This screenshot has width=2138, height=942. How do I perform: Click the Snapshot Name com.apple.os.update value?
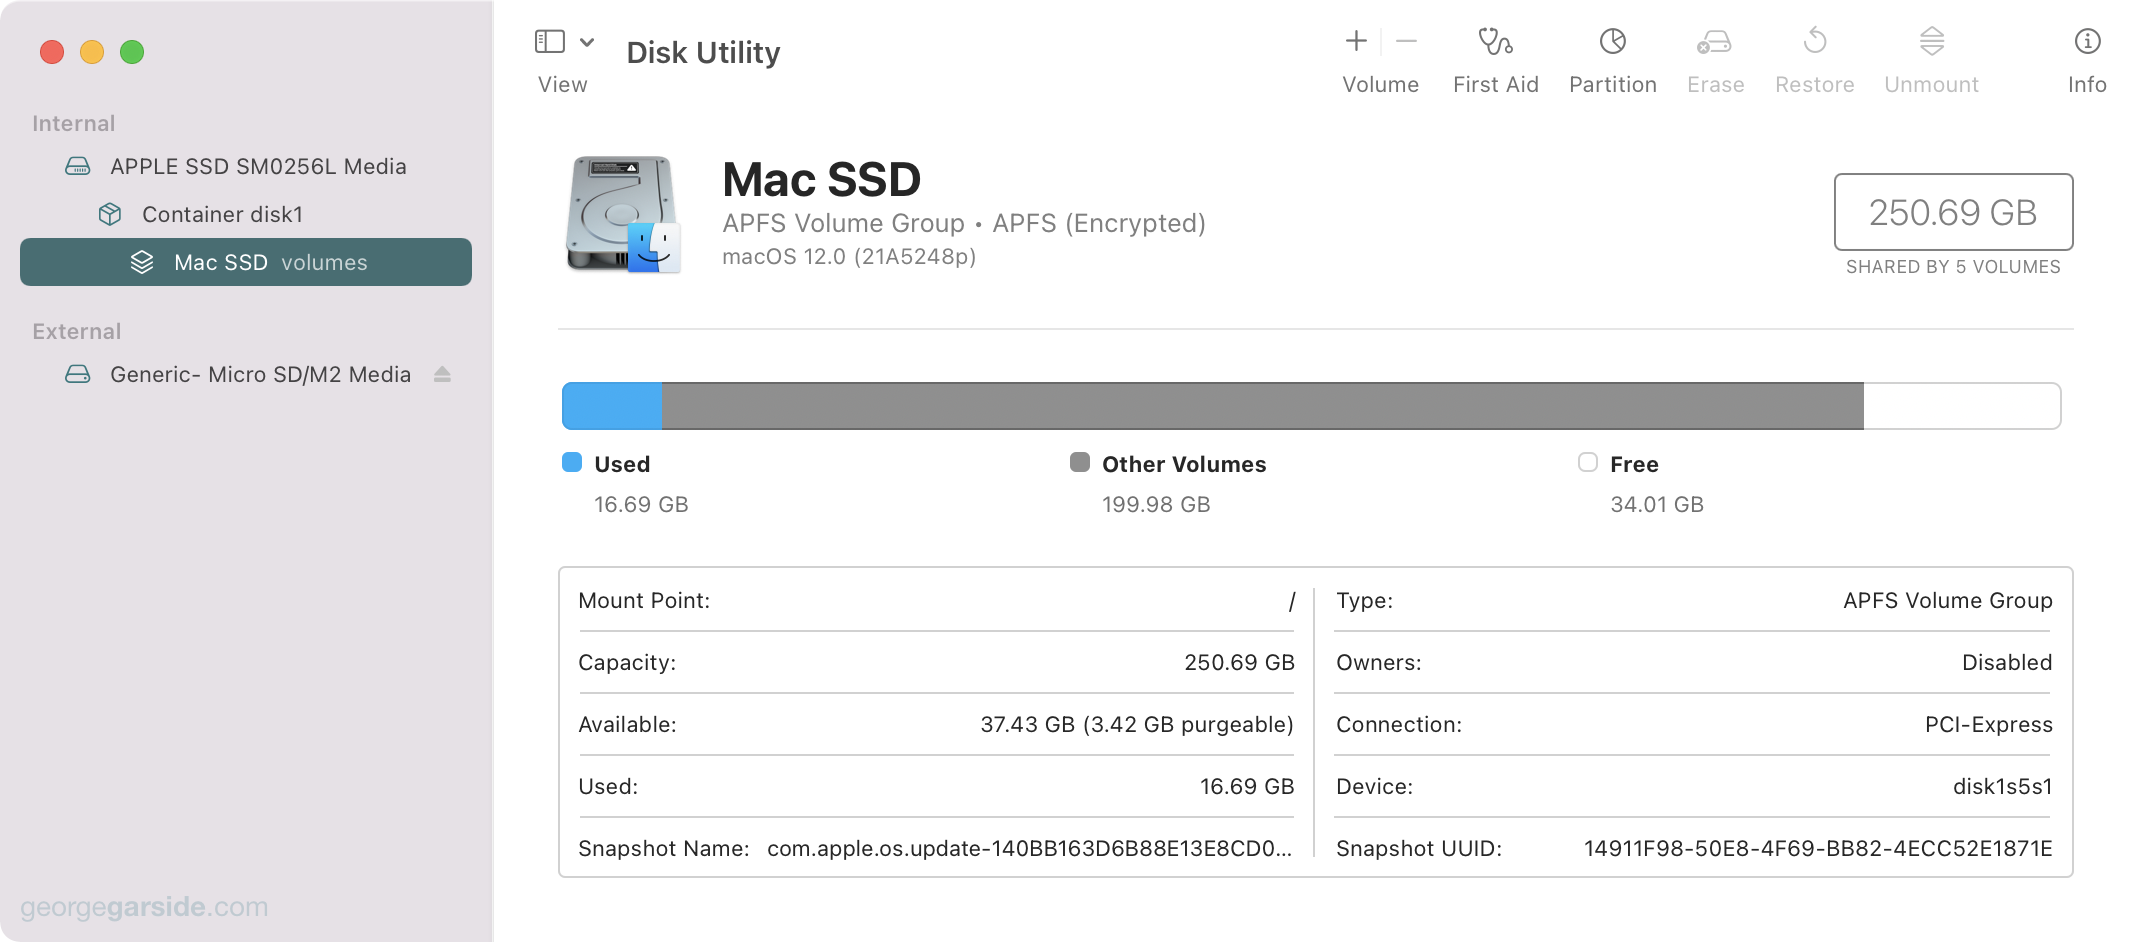tap(1029, 849)
